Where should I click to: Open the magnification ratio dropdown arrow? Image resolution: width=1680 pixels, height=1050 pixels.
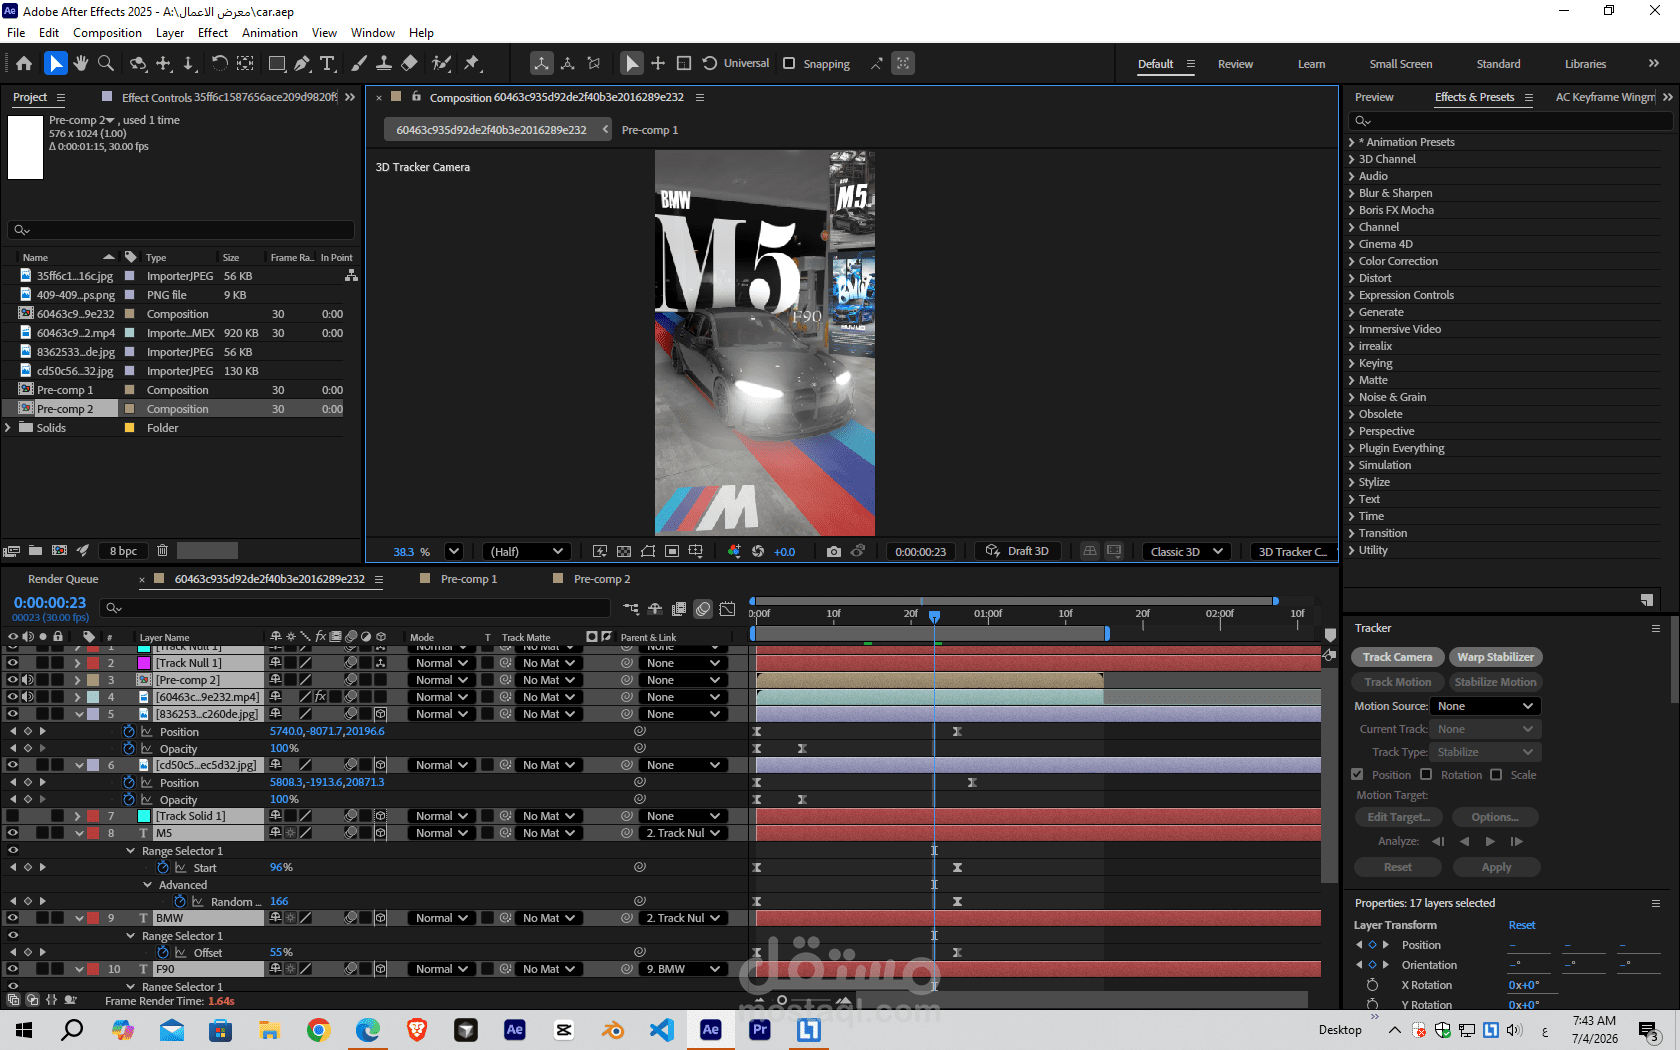(453, 551)
